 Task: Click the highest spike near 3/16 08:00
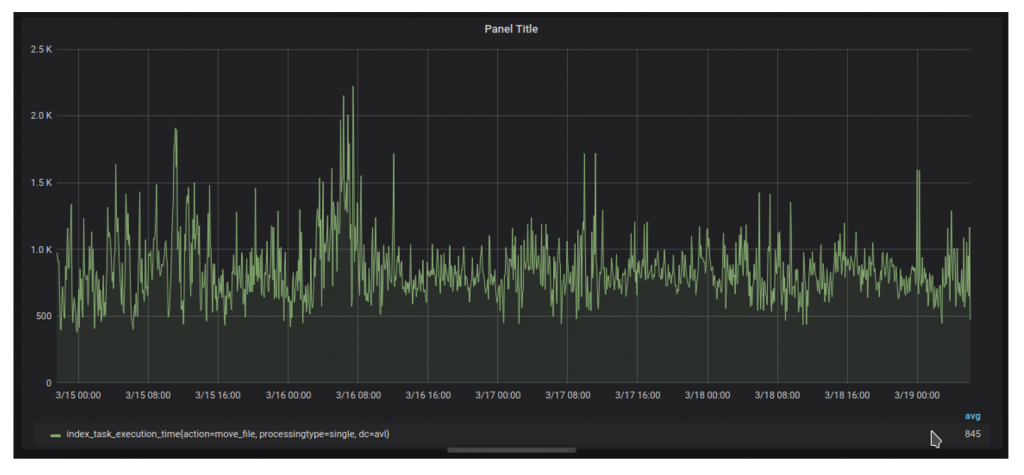(353, 88)
